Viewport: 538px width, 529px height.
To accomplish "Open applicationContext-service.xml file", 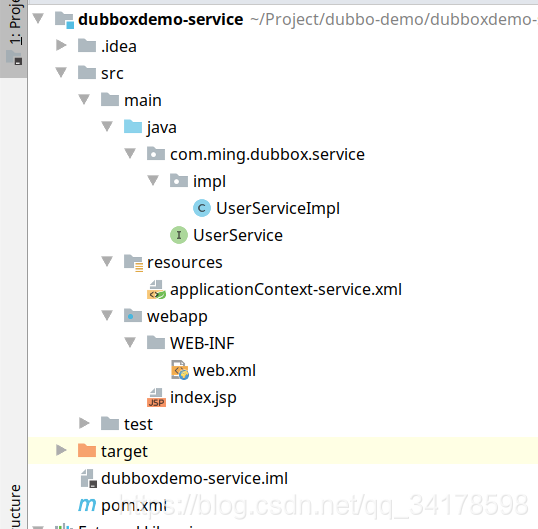I will pos(286,290).
